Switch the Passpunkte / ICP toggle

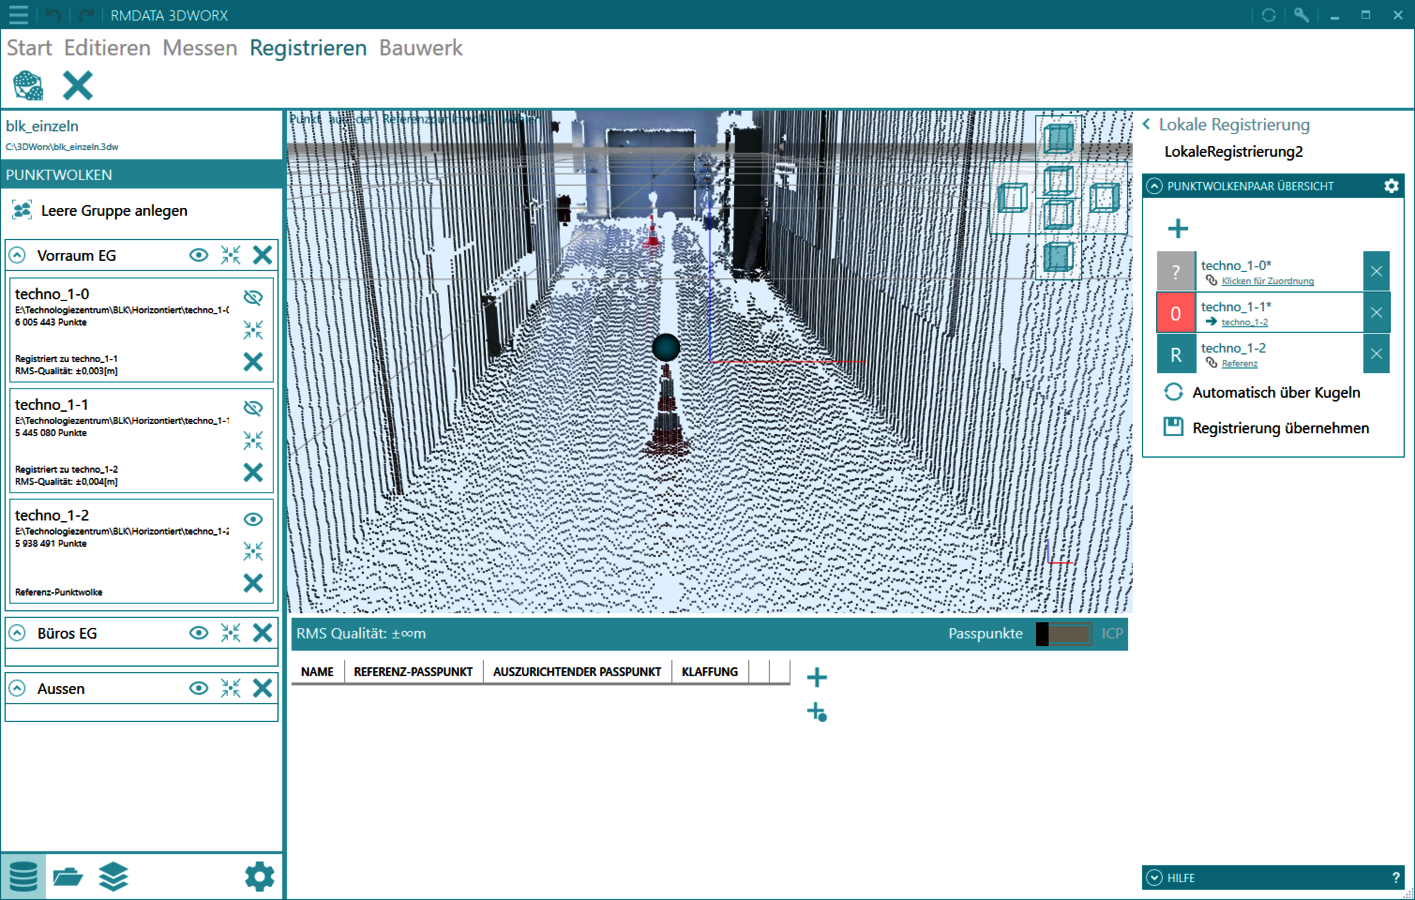pyautogui.click(x=1063, y=634)
